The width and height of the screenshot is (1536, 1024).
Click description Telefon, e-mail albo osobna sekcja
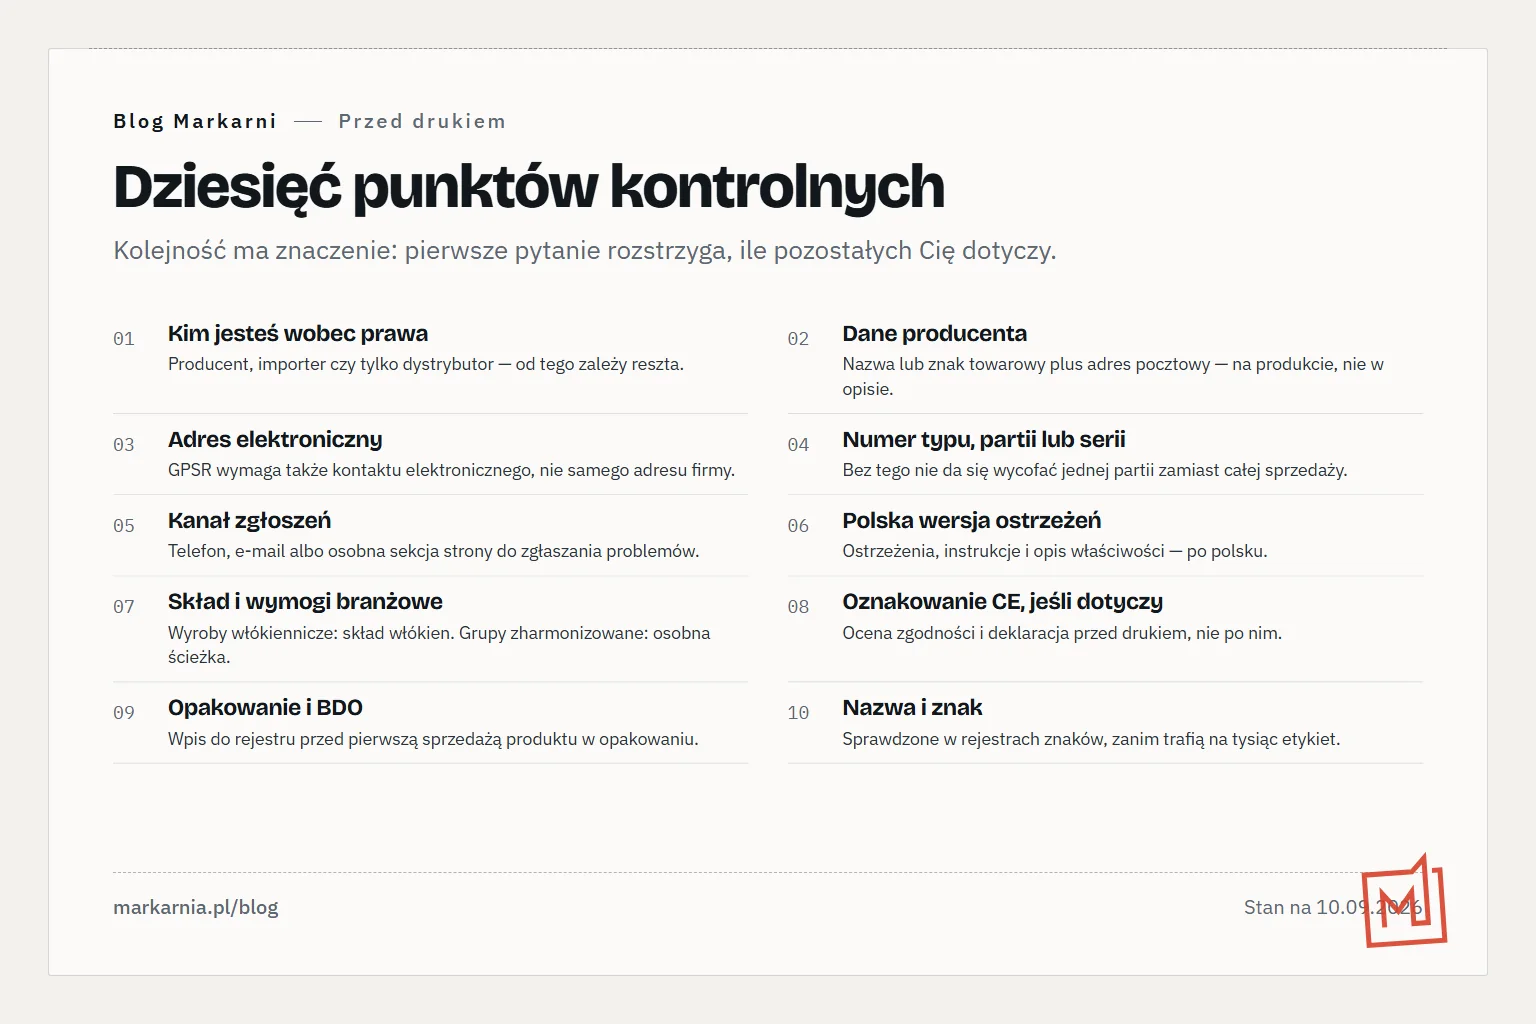pos(434,551)
